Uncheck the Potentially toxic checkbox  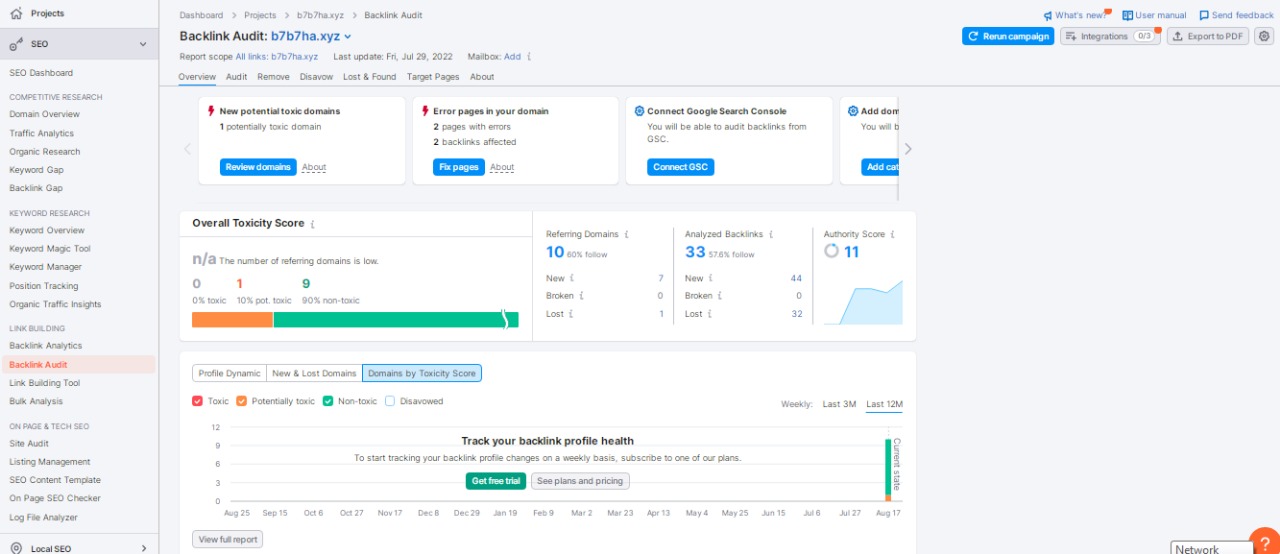(x=241, y=401)
